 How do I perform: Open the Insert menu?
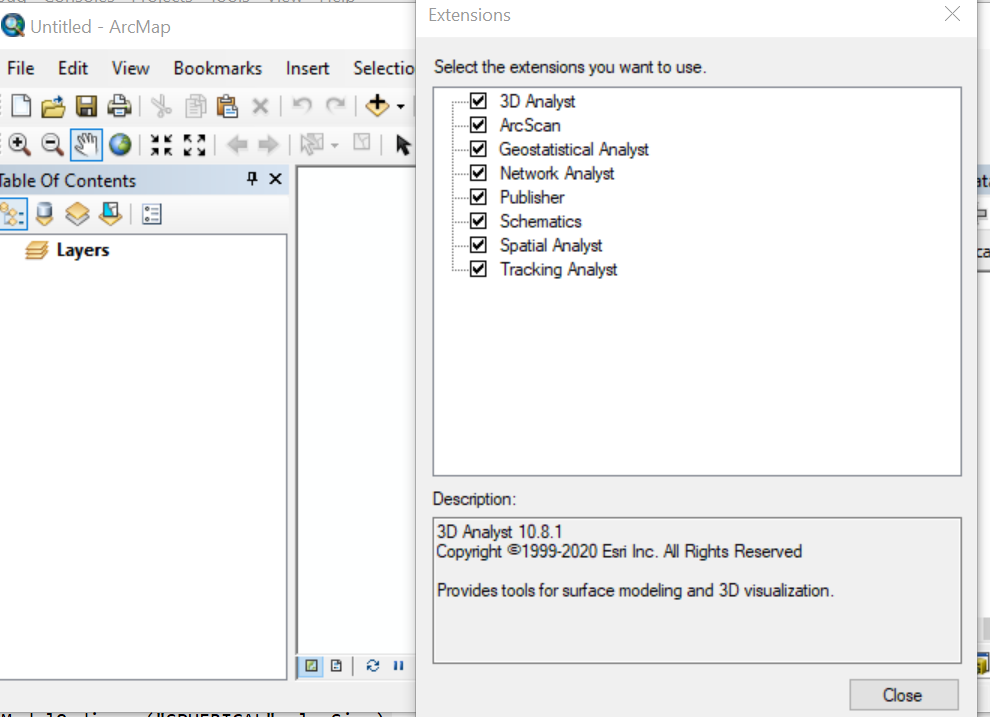click(307, 68)
